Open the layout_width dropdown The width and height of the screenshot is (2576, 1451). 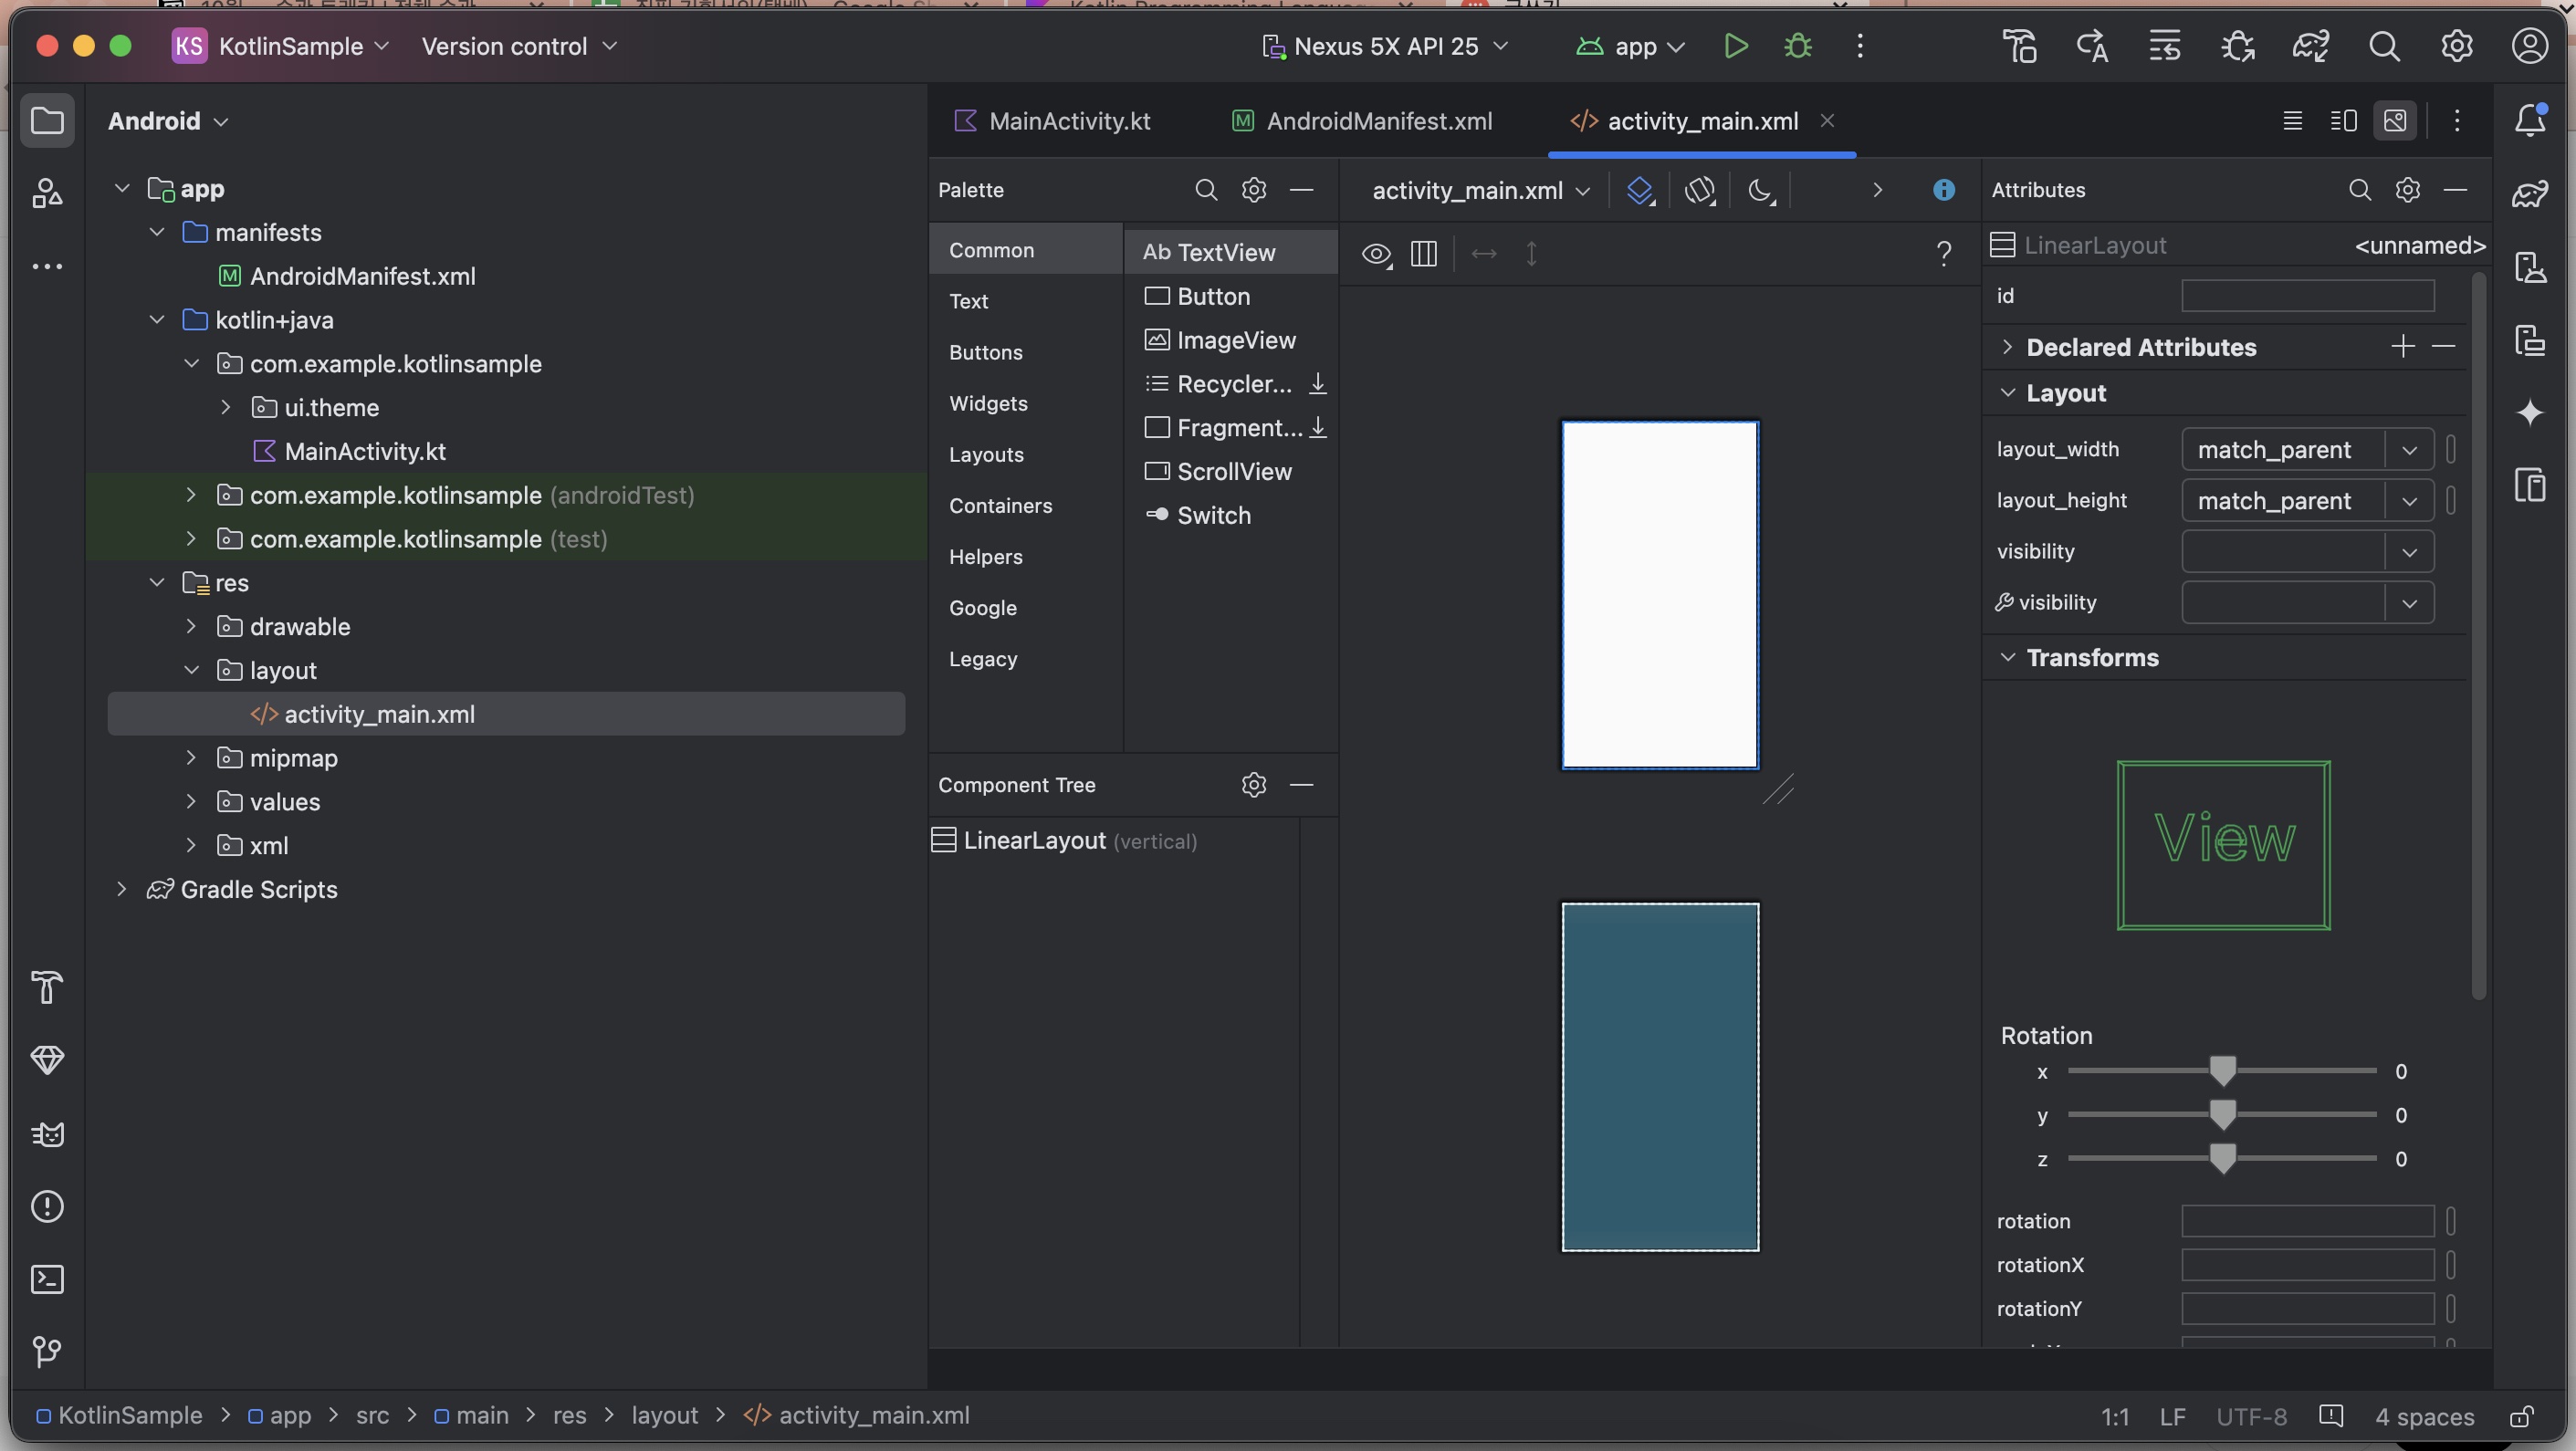[x=2409, y=450]
